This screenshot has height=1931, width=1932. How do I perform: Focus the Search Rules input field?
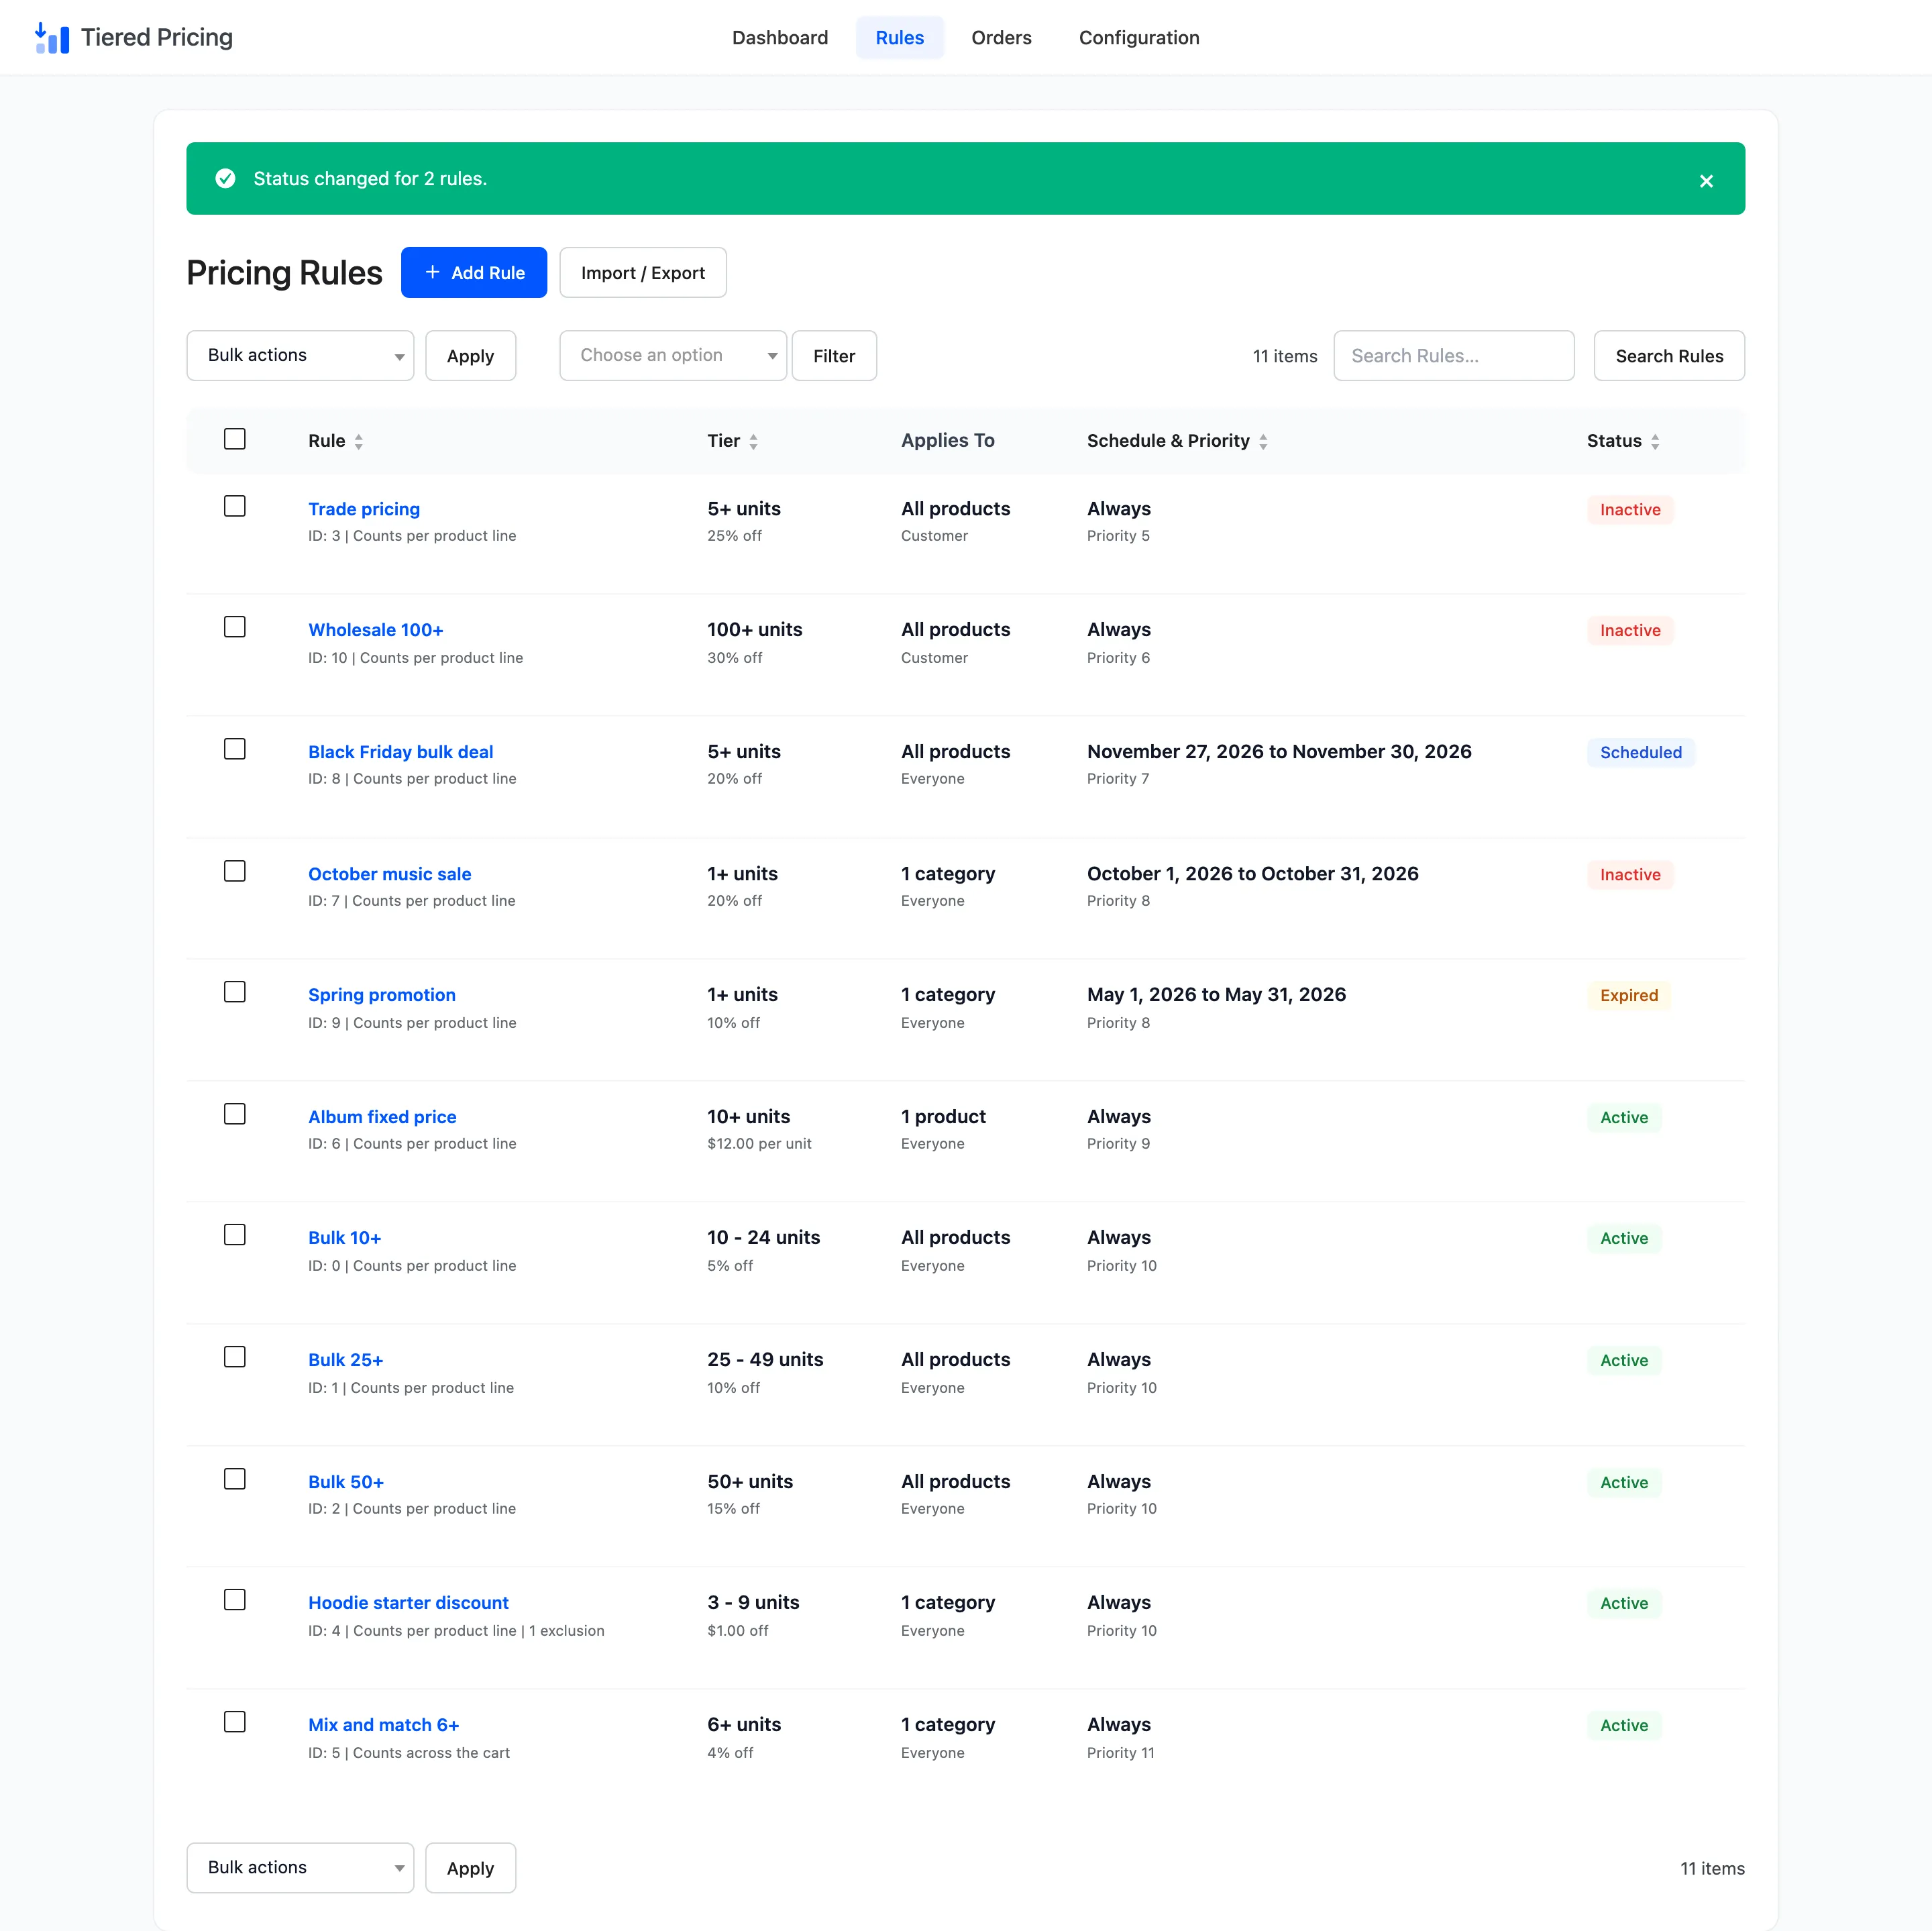click(x=1454, y=356)
